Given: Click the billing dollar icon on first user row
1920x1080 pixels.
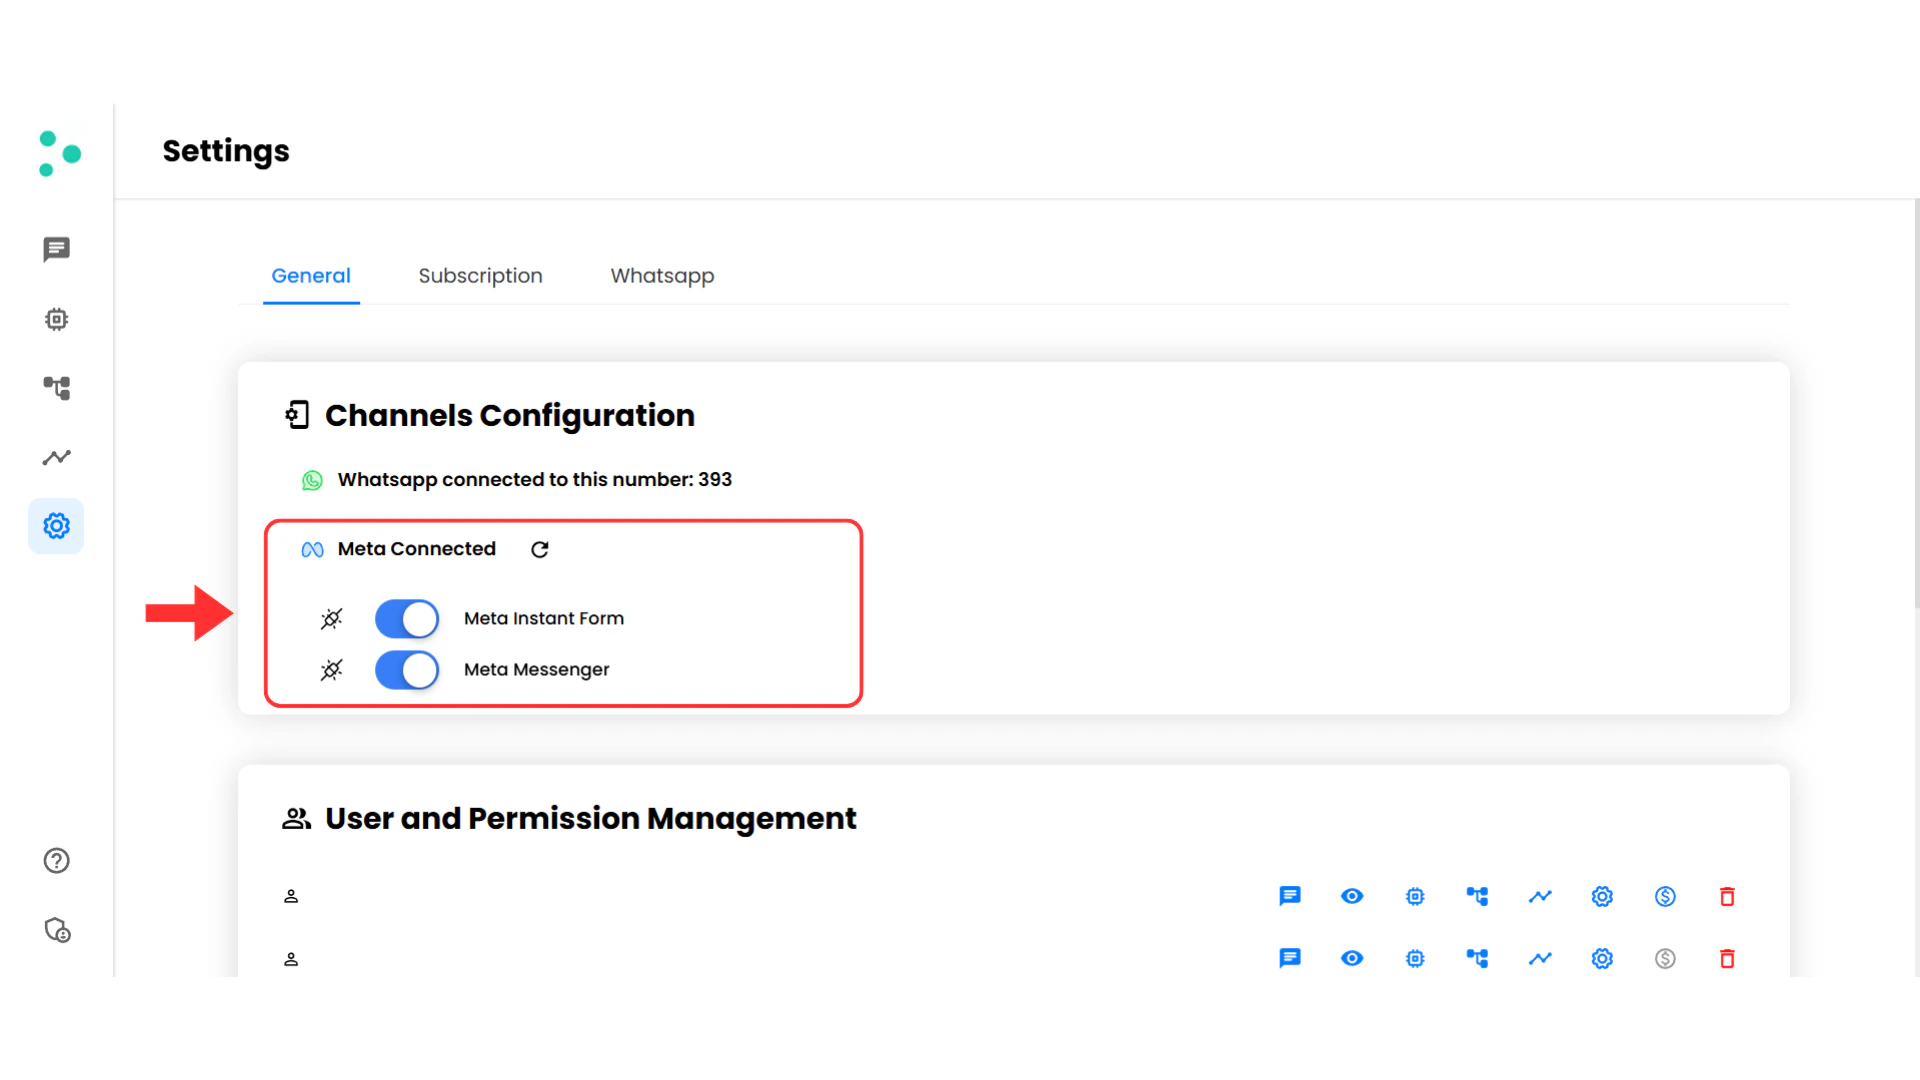Looking at the screenshot, I should (x=1665, y=896).
